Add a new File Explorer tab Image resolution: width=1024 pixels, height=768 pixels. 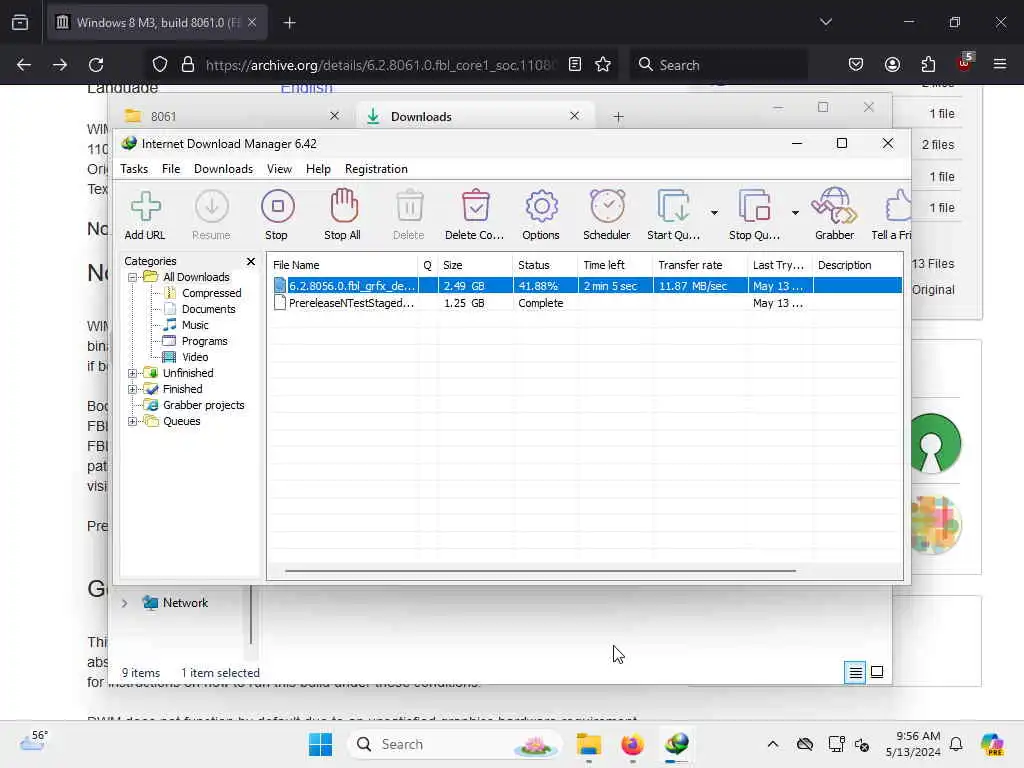coord(618,117)
